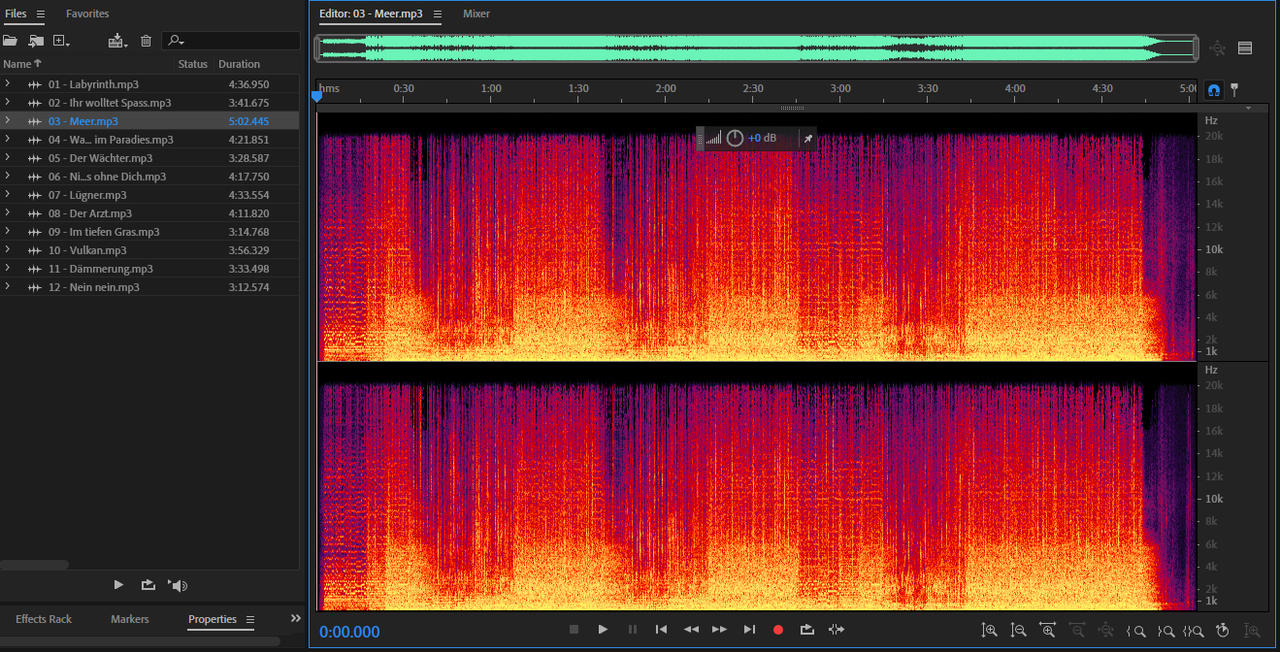Click the Fast Forward transport button
1280x652 pixels.
[x=719, y=629]
